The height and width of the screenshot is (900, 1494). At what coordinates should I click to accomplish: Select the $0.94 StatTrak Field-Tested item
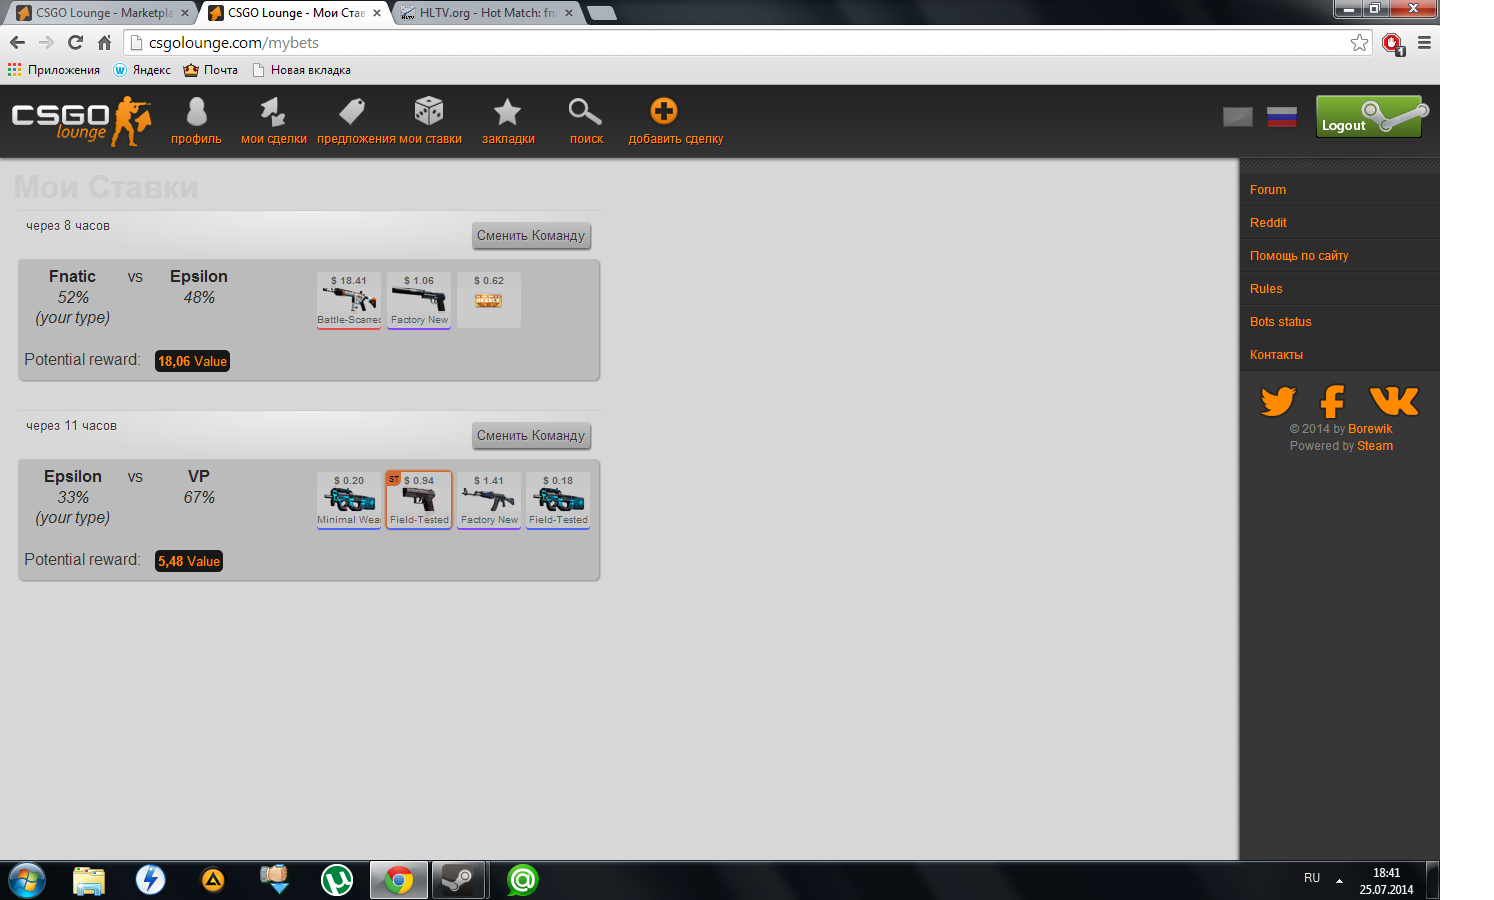tap(419, 500)
